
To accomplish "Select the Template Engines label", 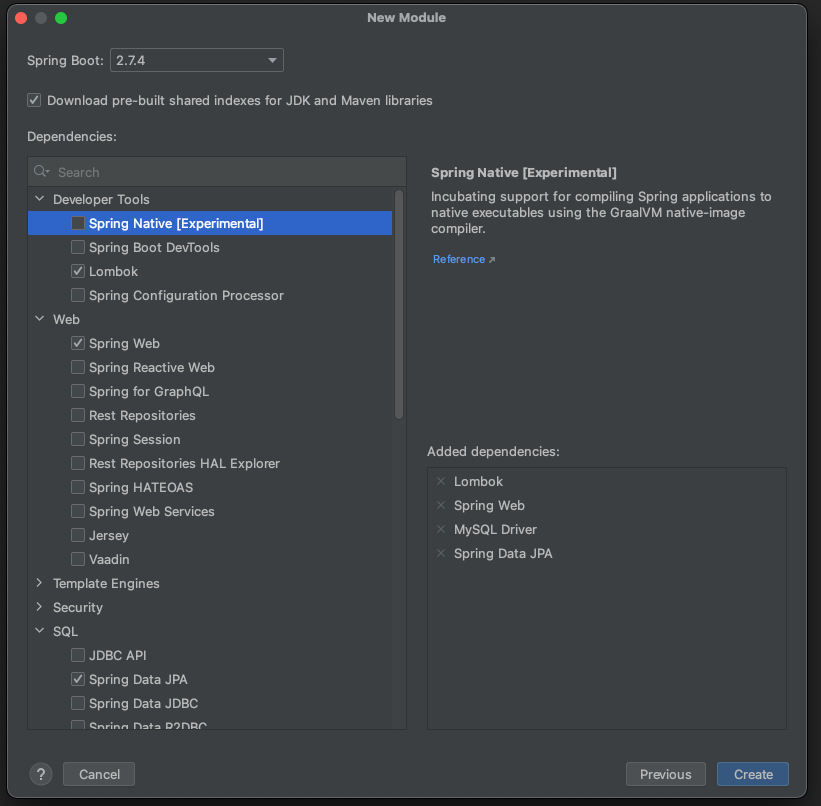I will (106, 583).
